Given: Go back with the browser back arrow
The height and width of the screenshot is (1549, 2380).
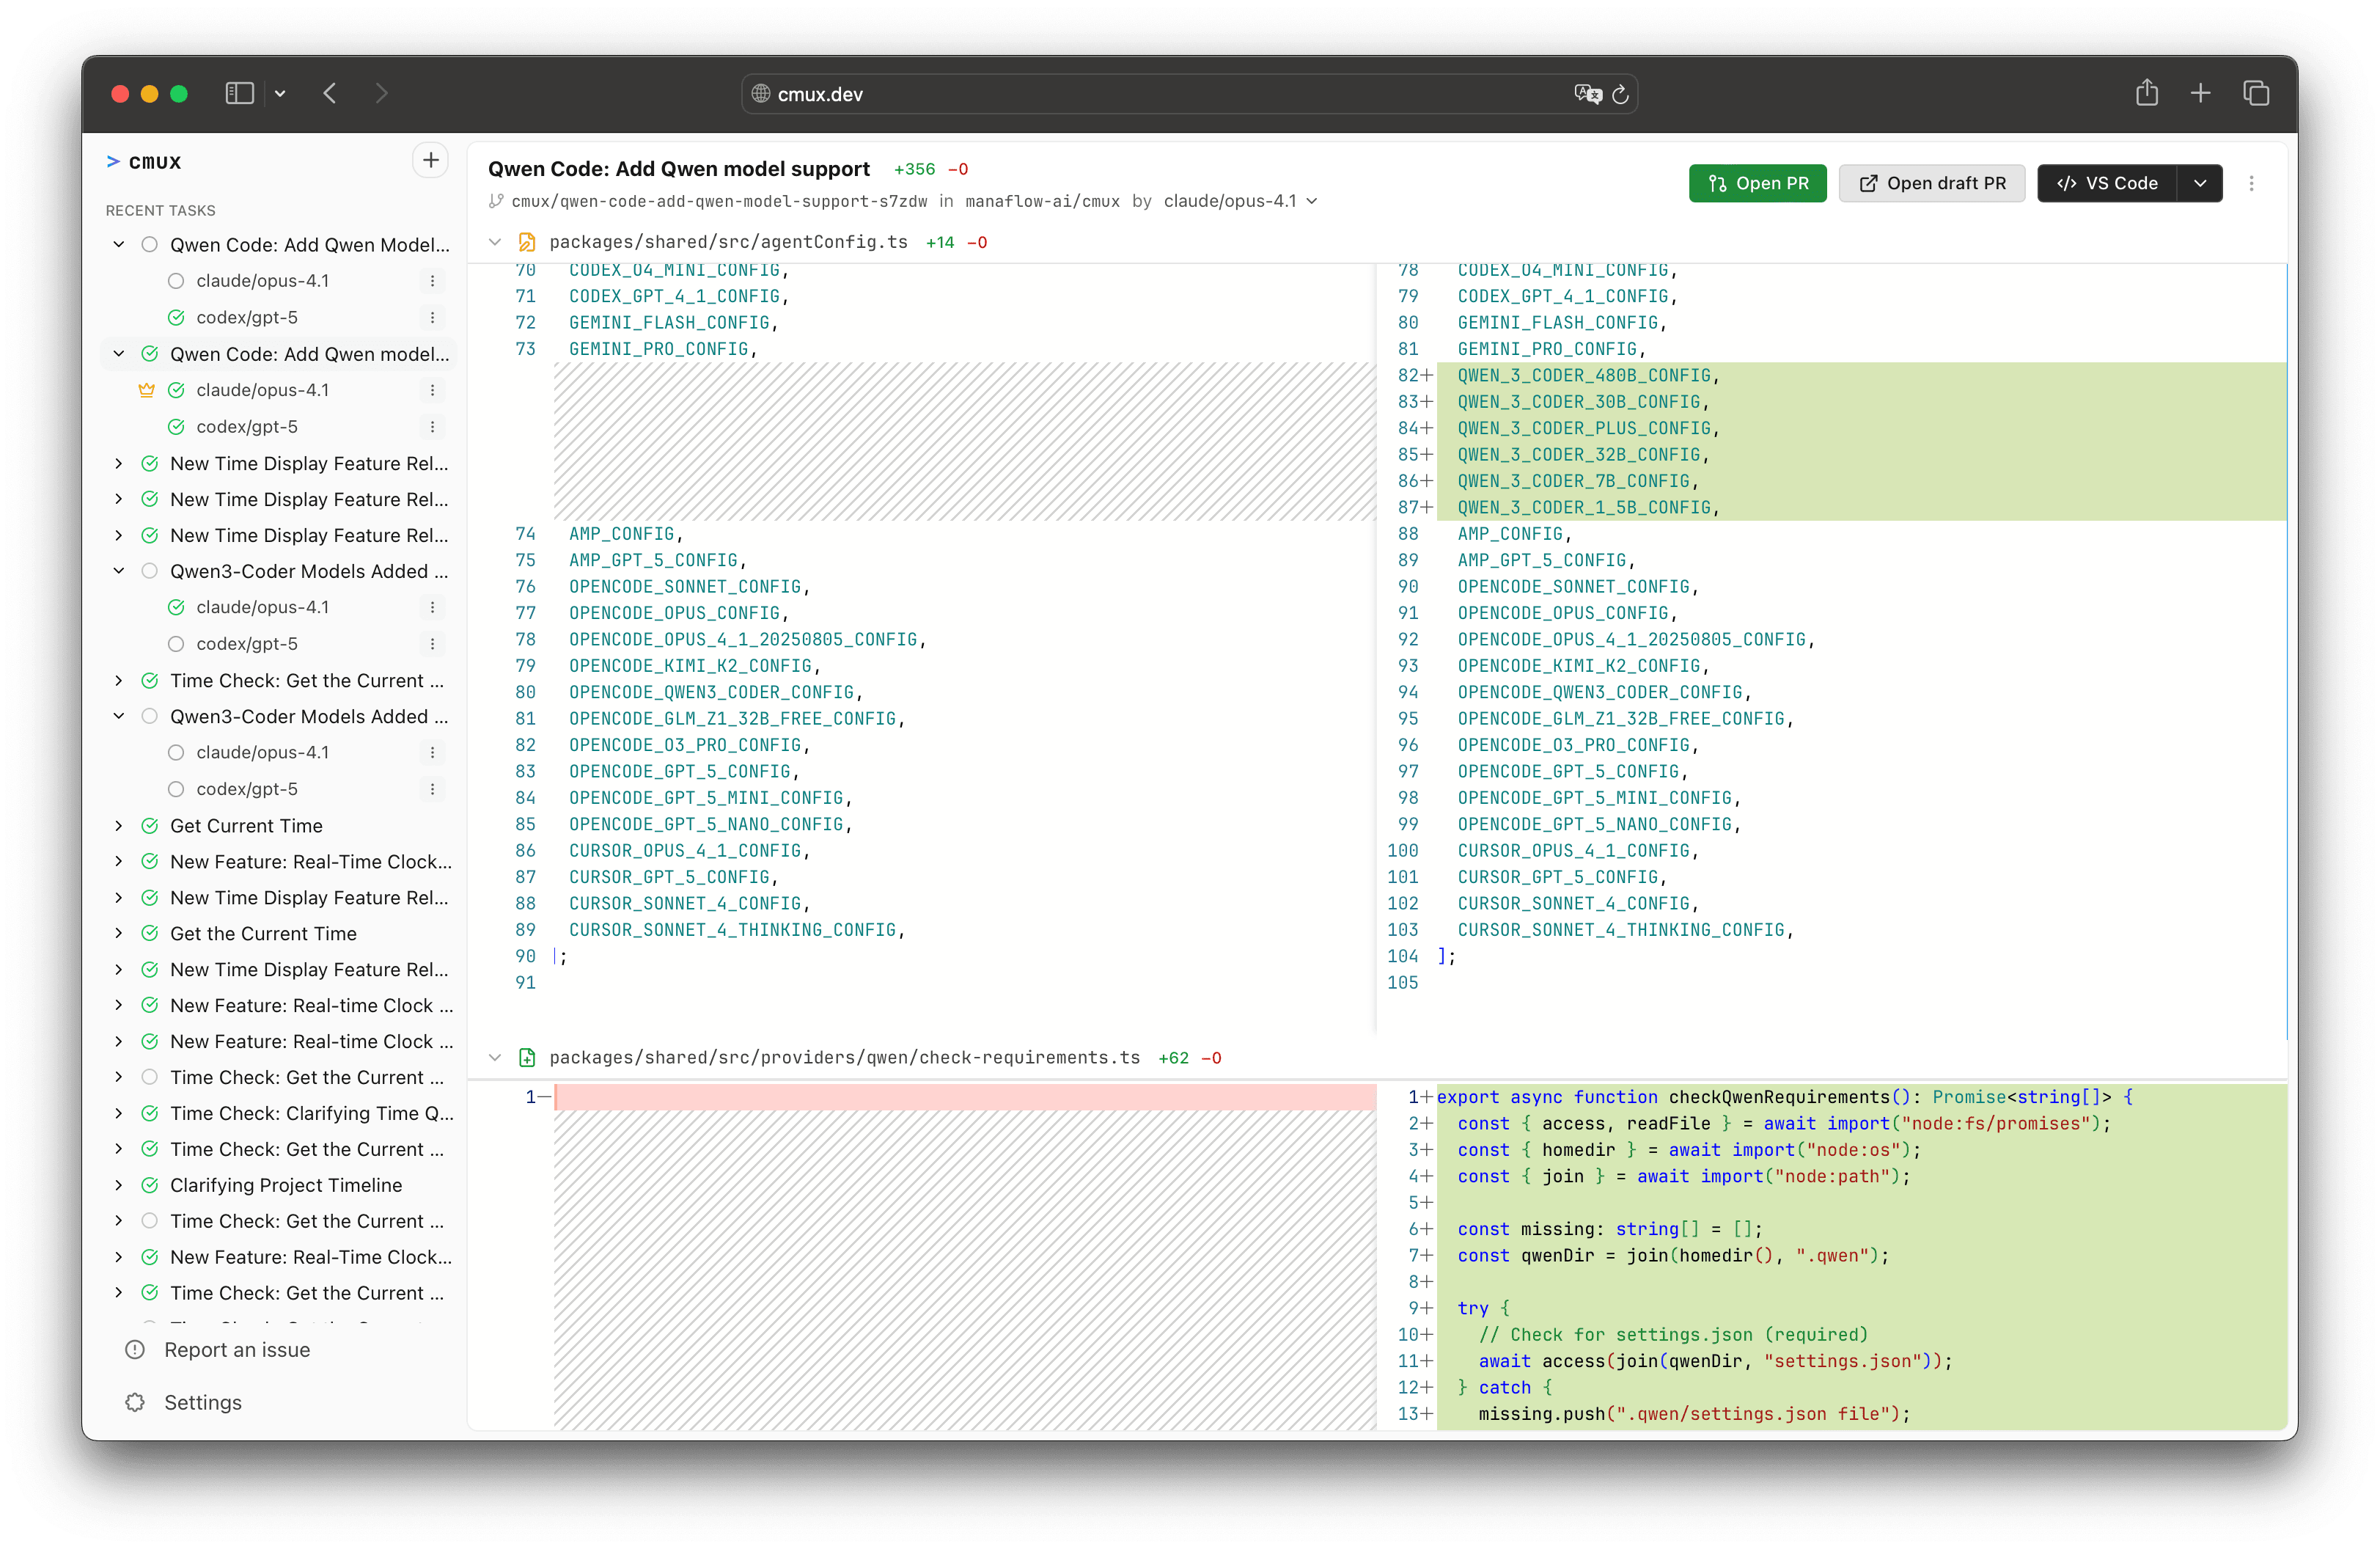Looking at the screenshot, I should [330, 94].
